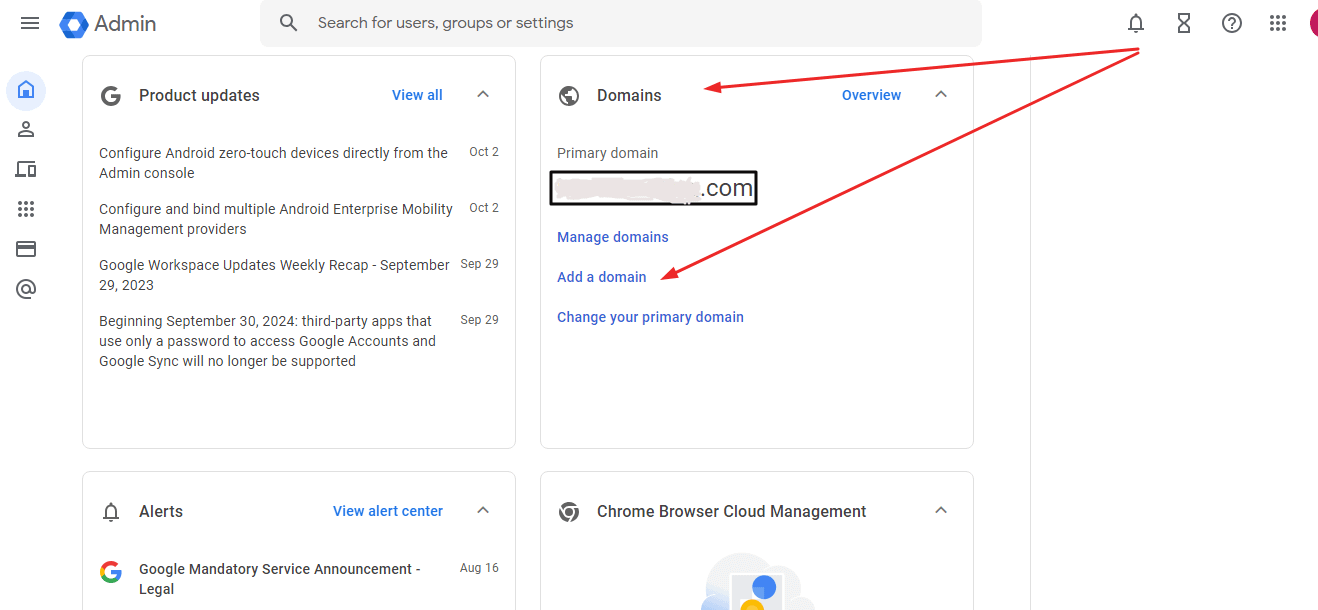Click Add a domain
This screenshot has width=1318, height=610.
pos(602,277)
